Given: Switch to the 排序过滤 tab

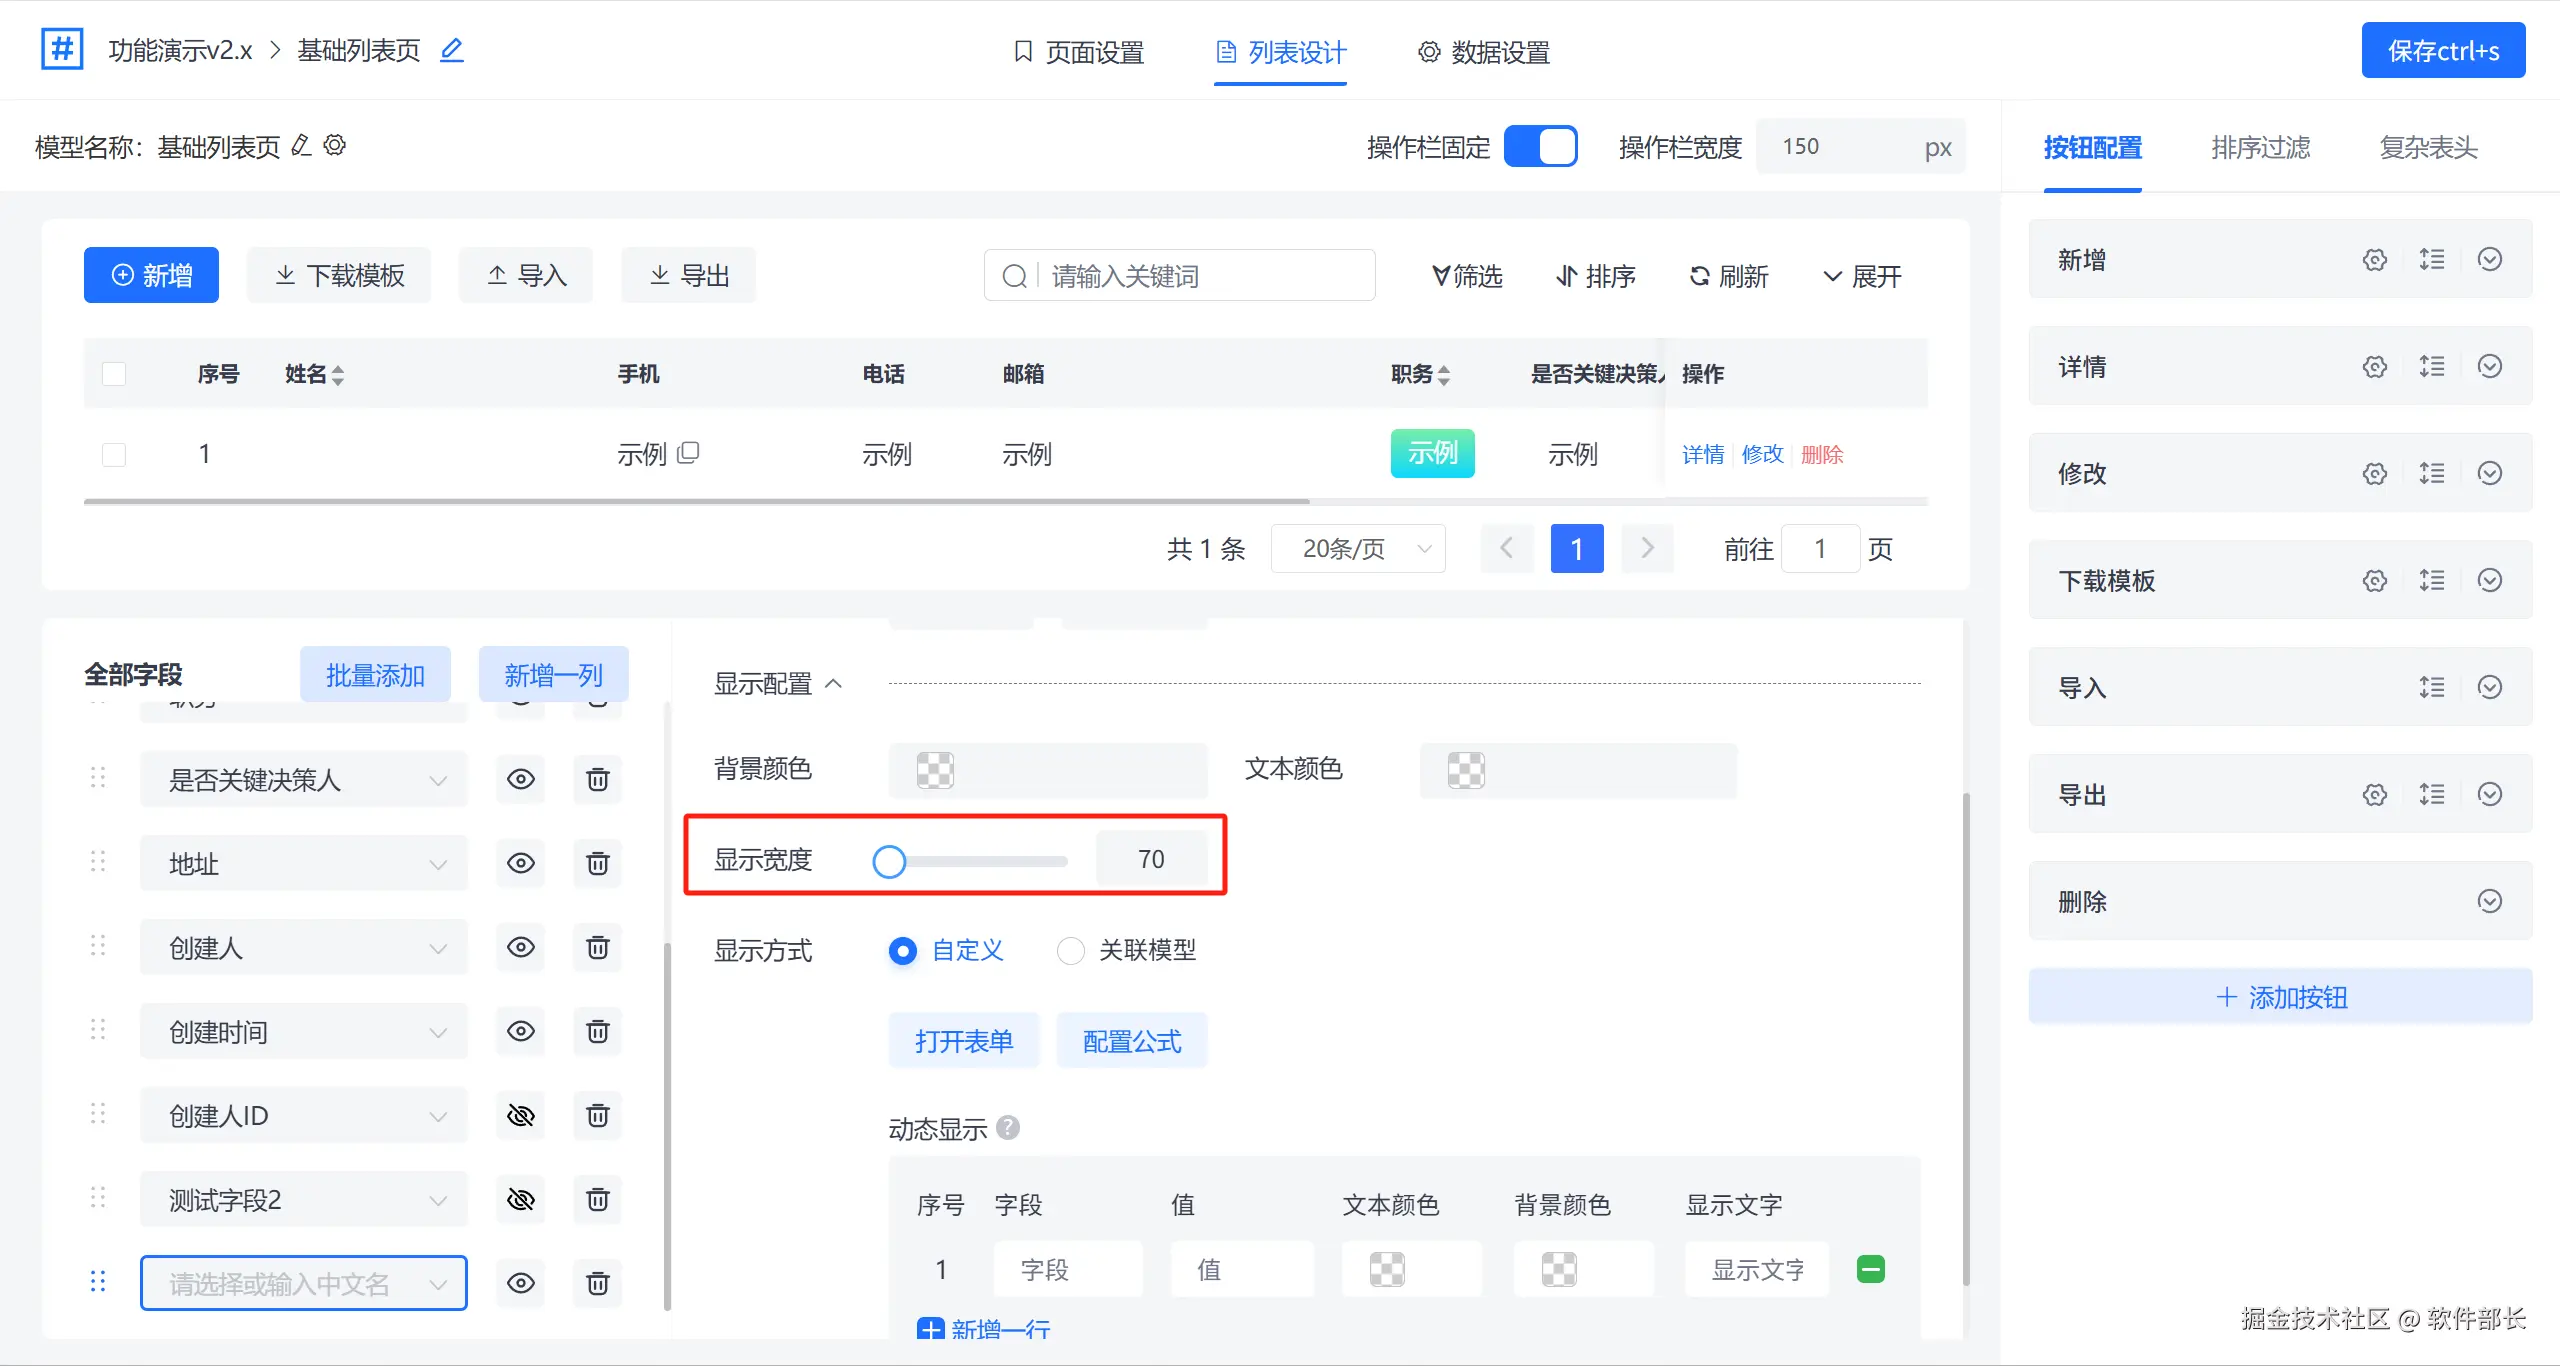Looking at the screenshot, I should point(2260,148).
